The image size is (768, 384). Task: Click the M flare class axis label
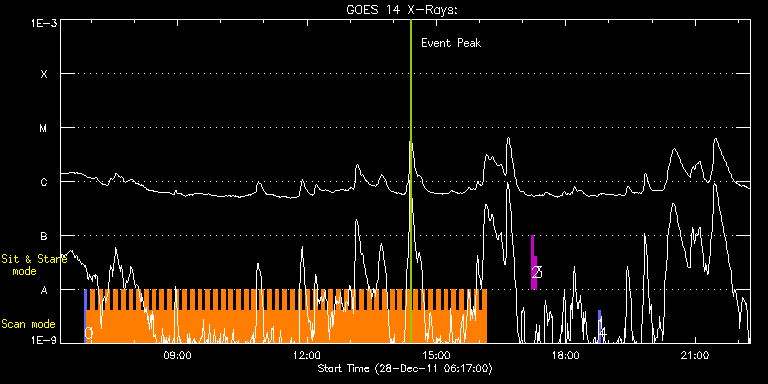[44, 128]
